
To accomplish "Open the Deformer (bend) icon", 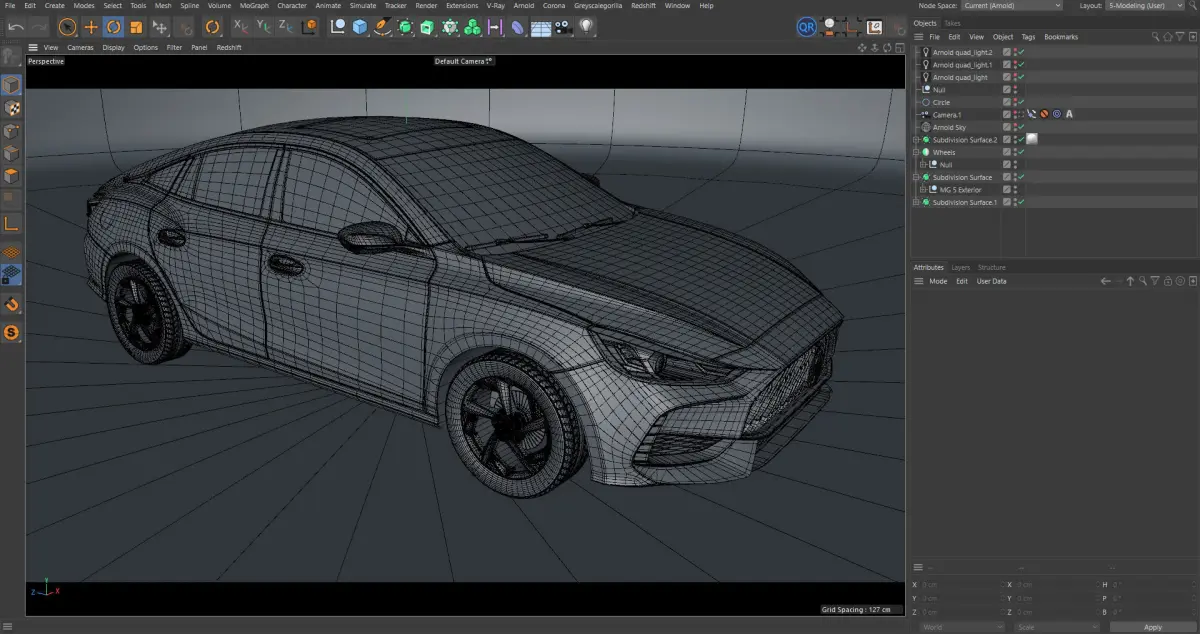I will [518, 27].
